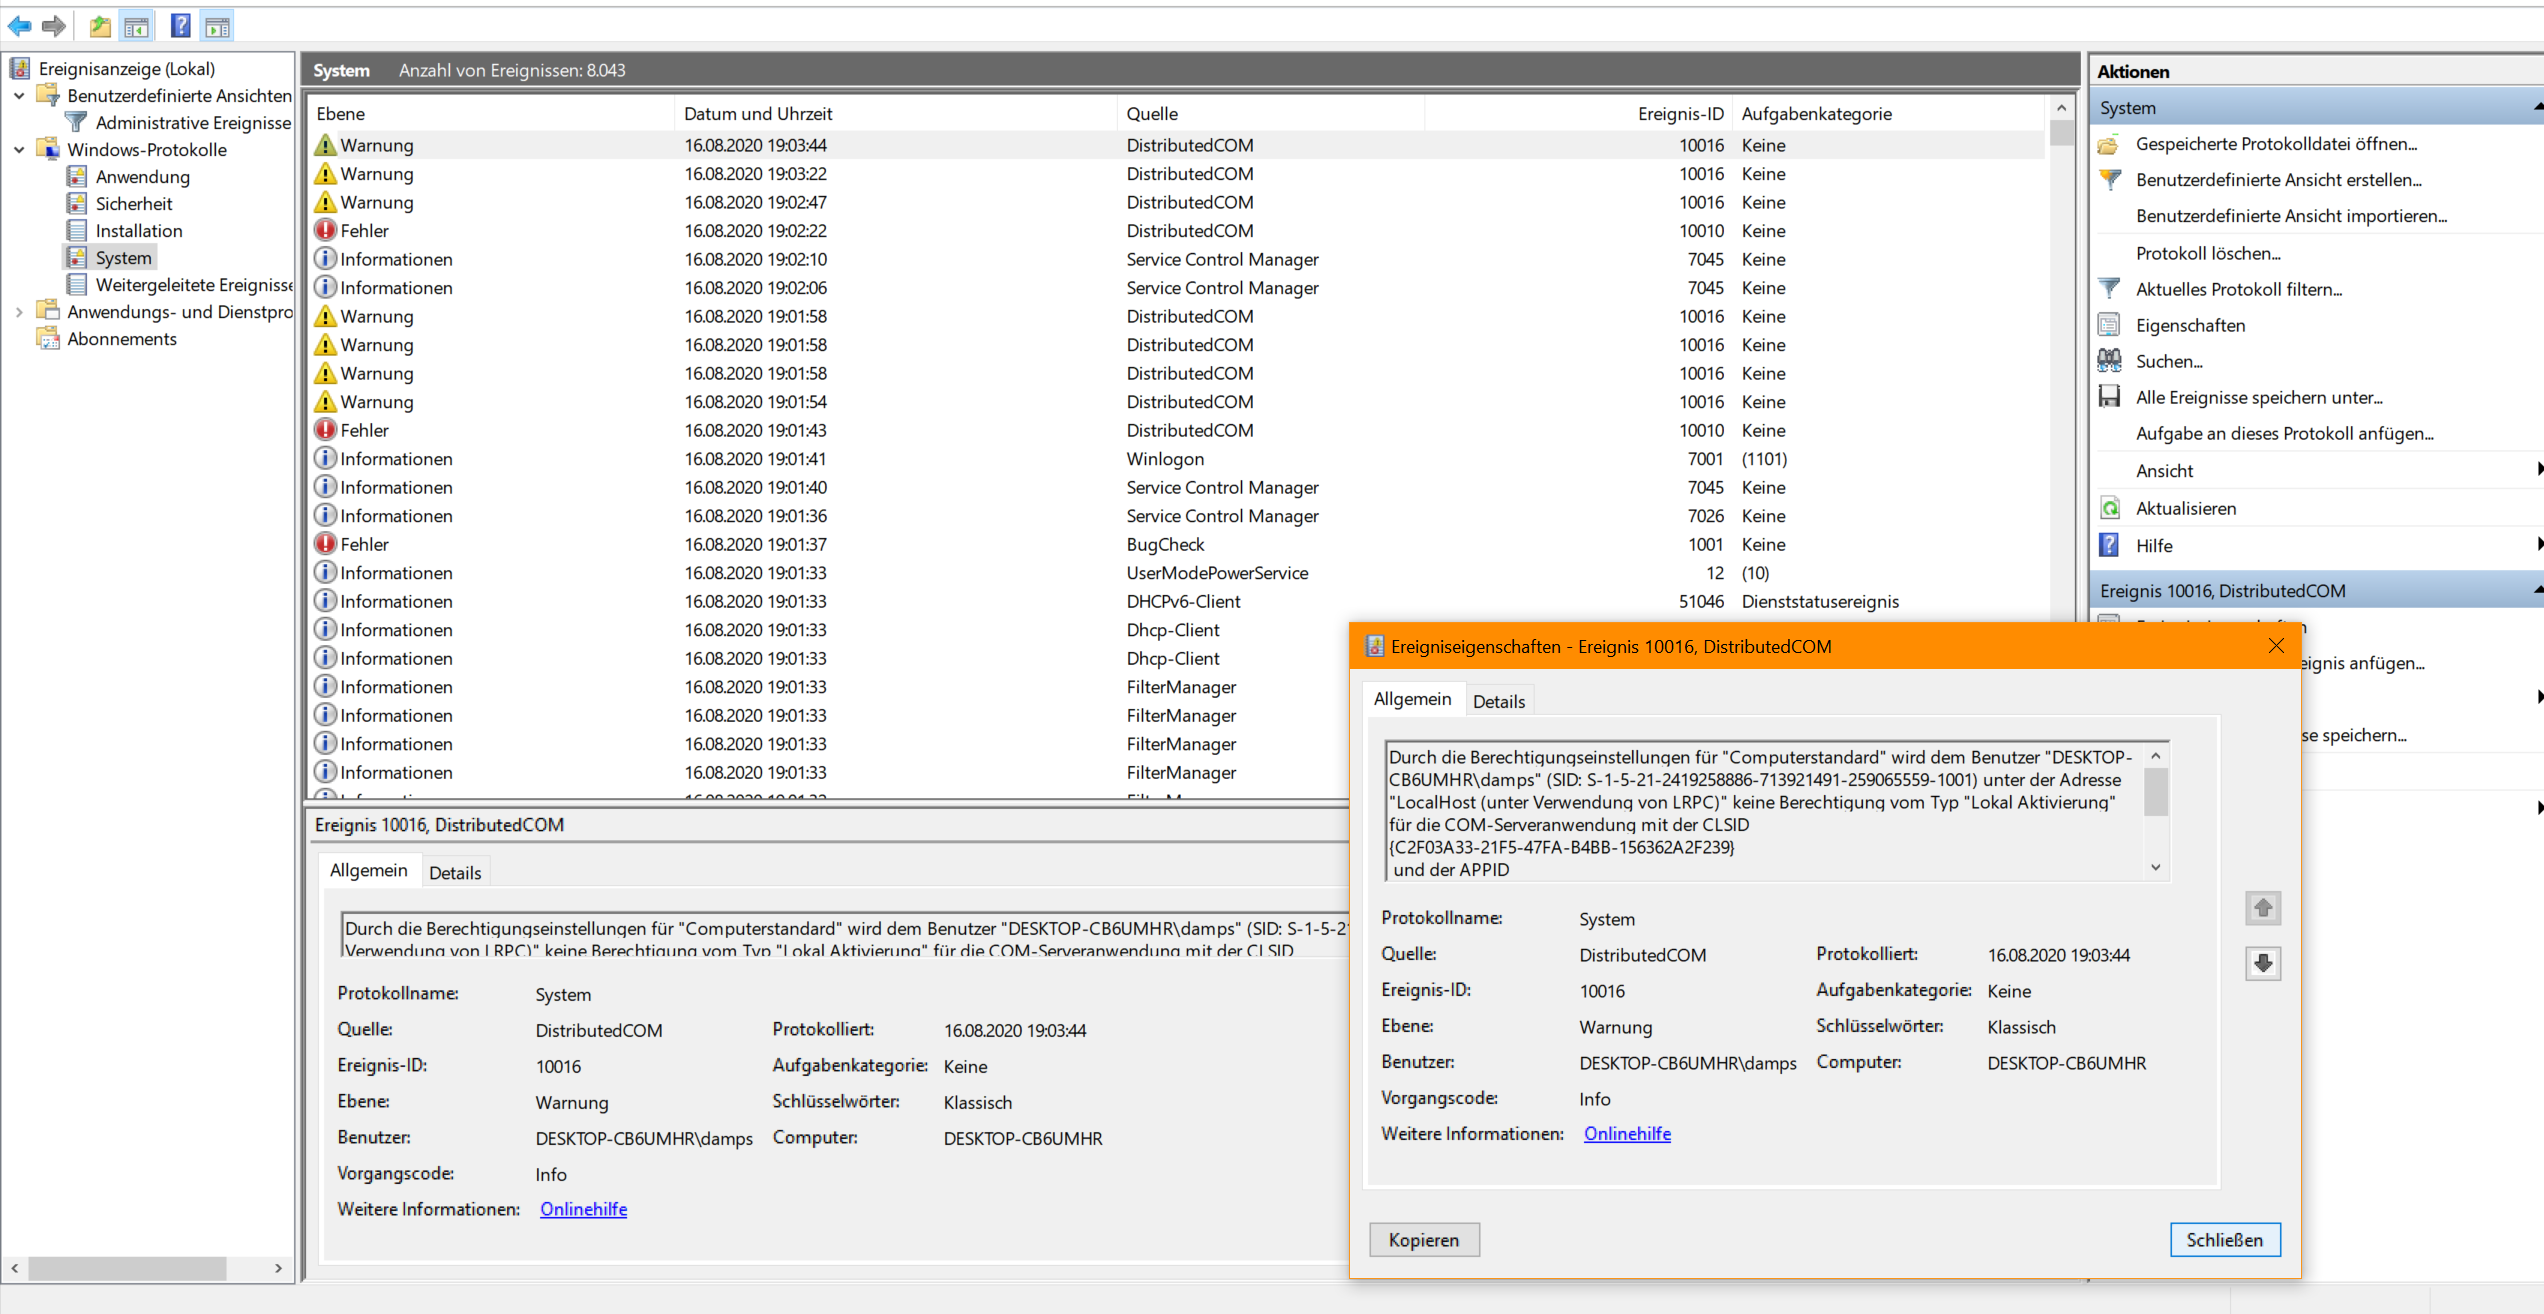This screenshot has width=2544, height=1314.
Task: Click the green Aktualisieren refresh icon
Action: pos(2110,508)
